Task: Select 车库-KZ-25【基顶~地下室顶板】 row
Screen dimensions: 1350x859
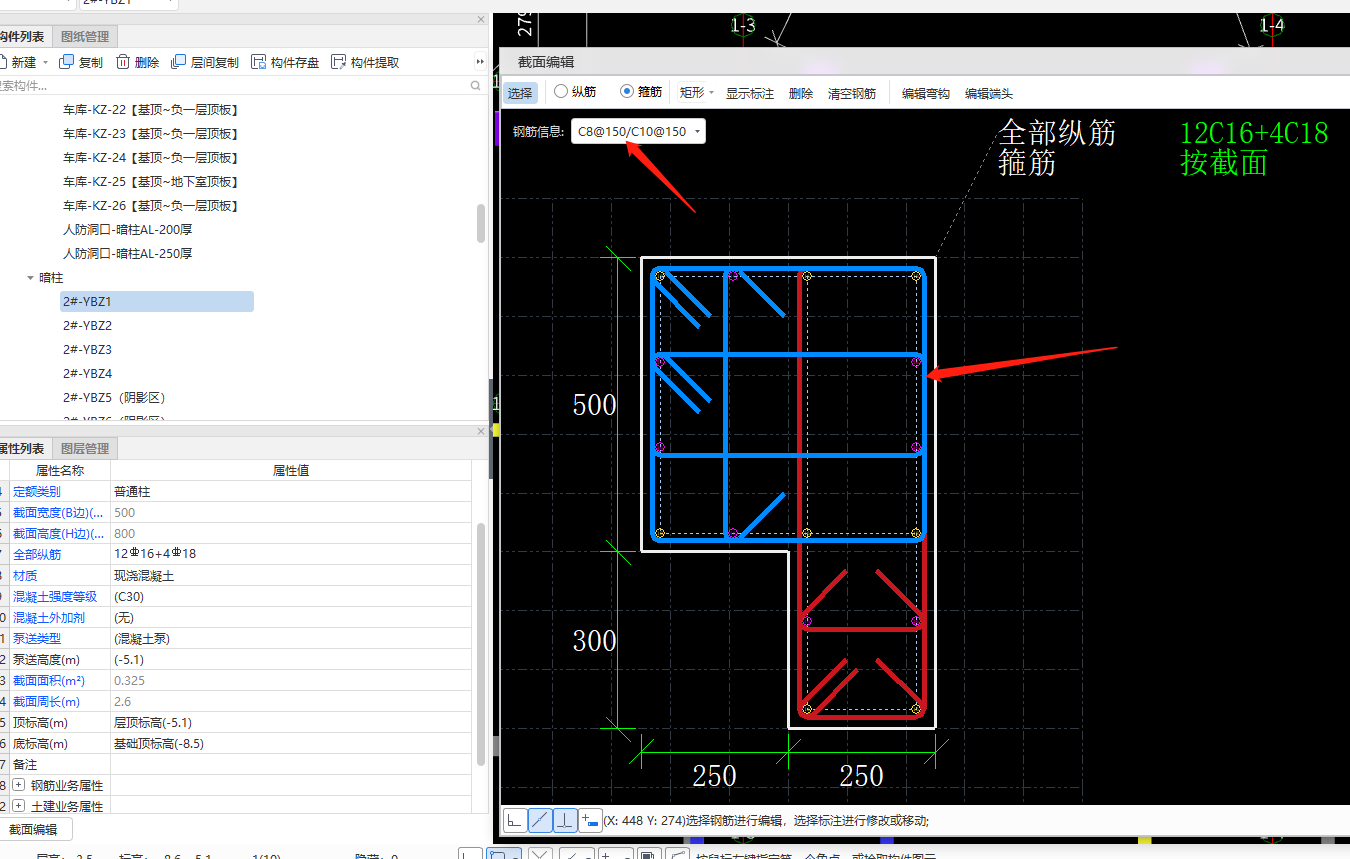Action: 150,181
